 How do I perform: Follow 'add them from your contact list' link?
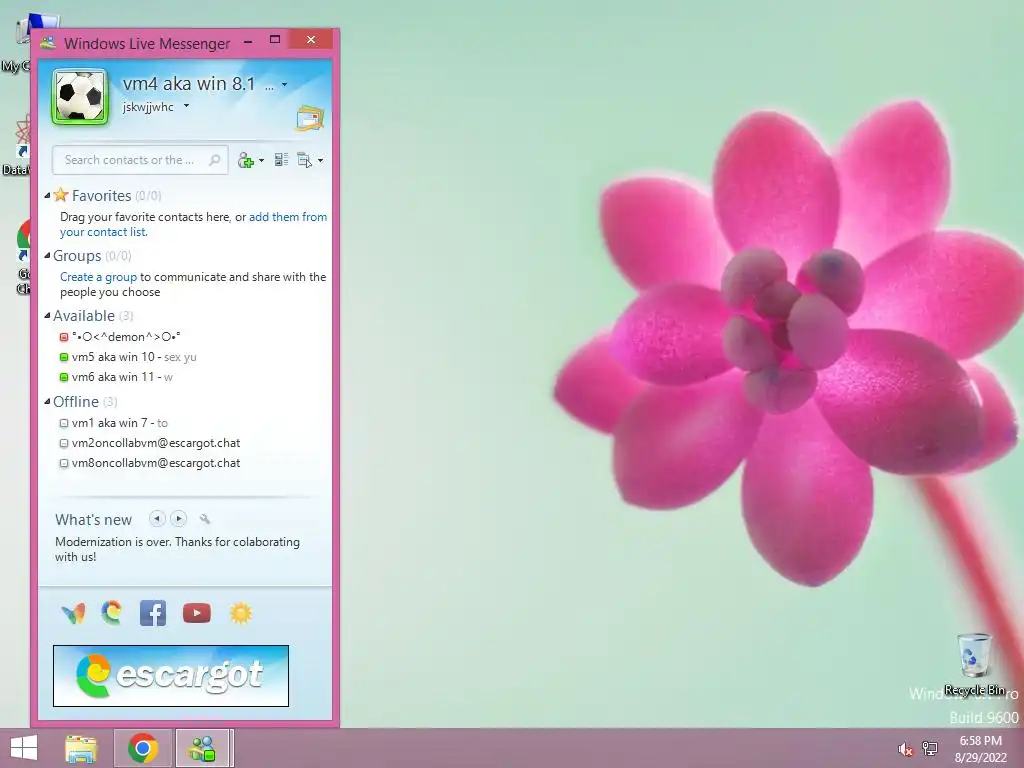193,225
